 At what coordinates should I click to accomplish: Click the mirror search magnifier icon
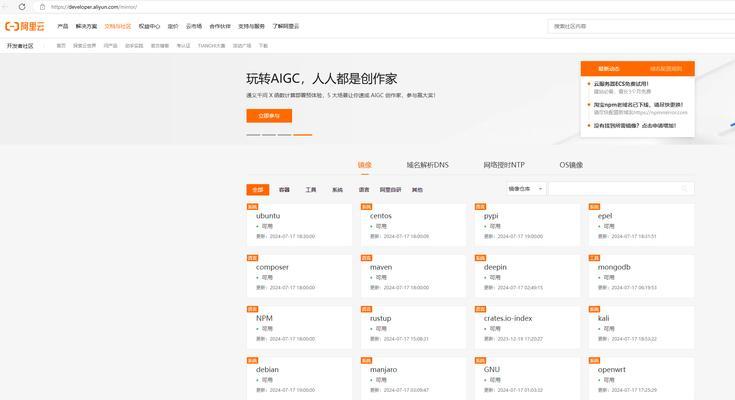[x=684, y=189]
